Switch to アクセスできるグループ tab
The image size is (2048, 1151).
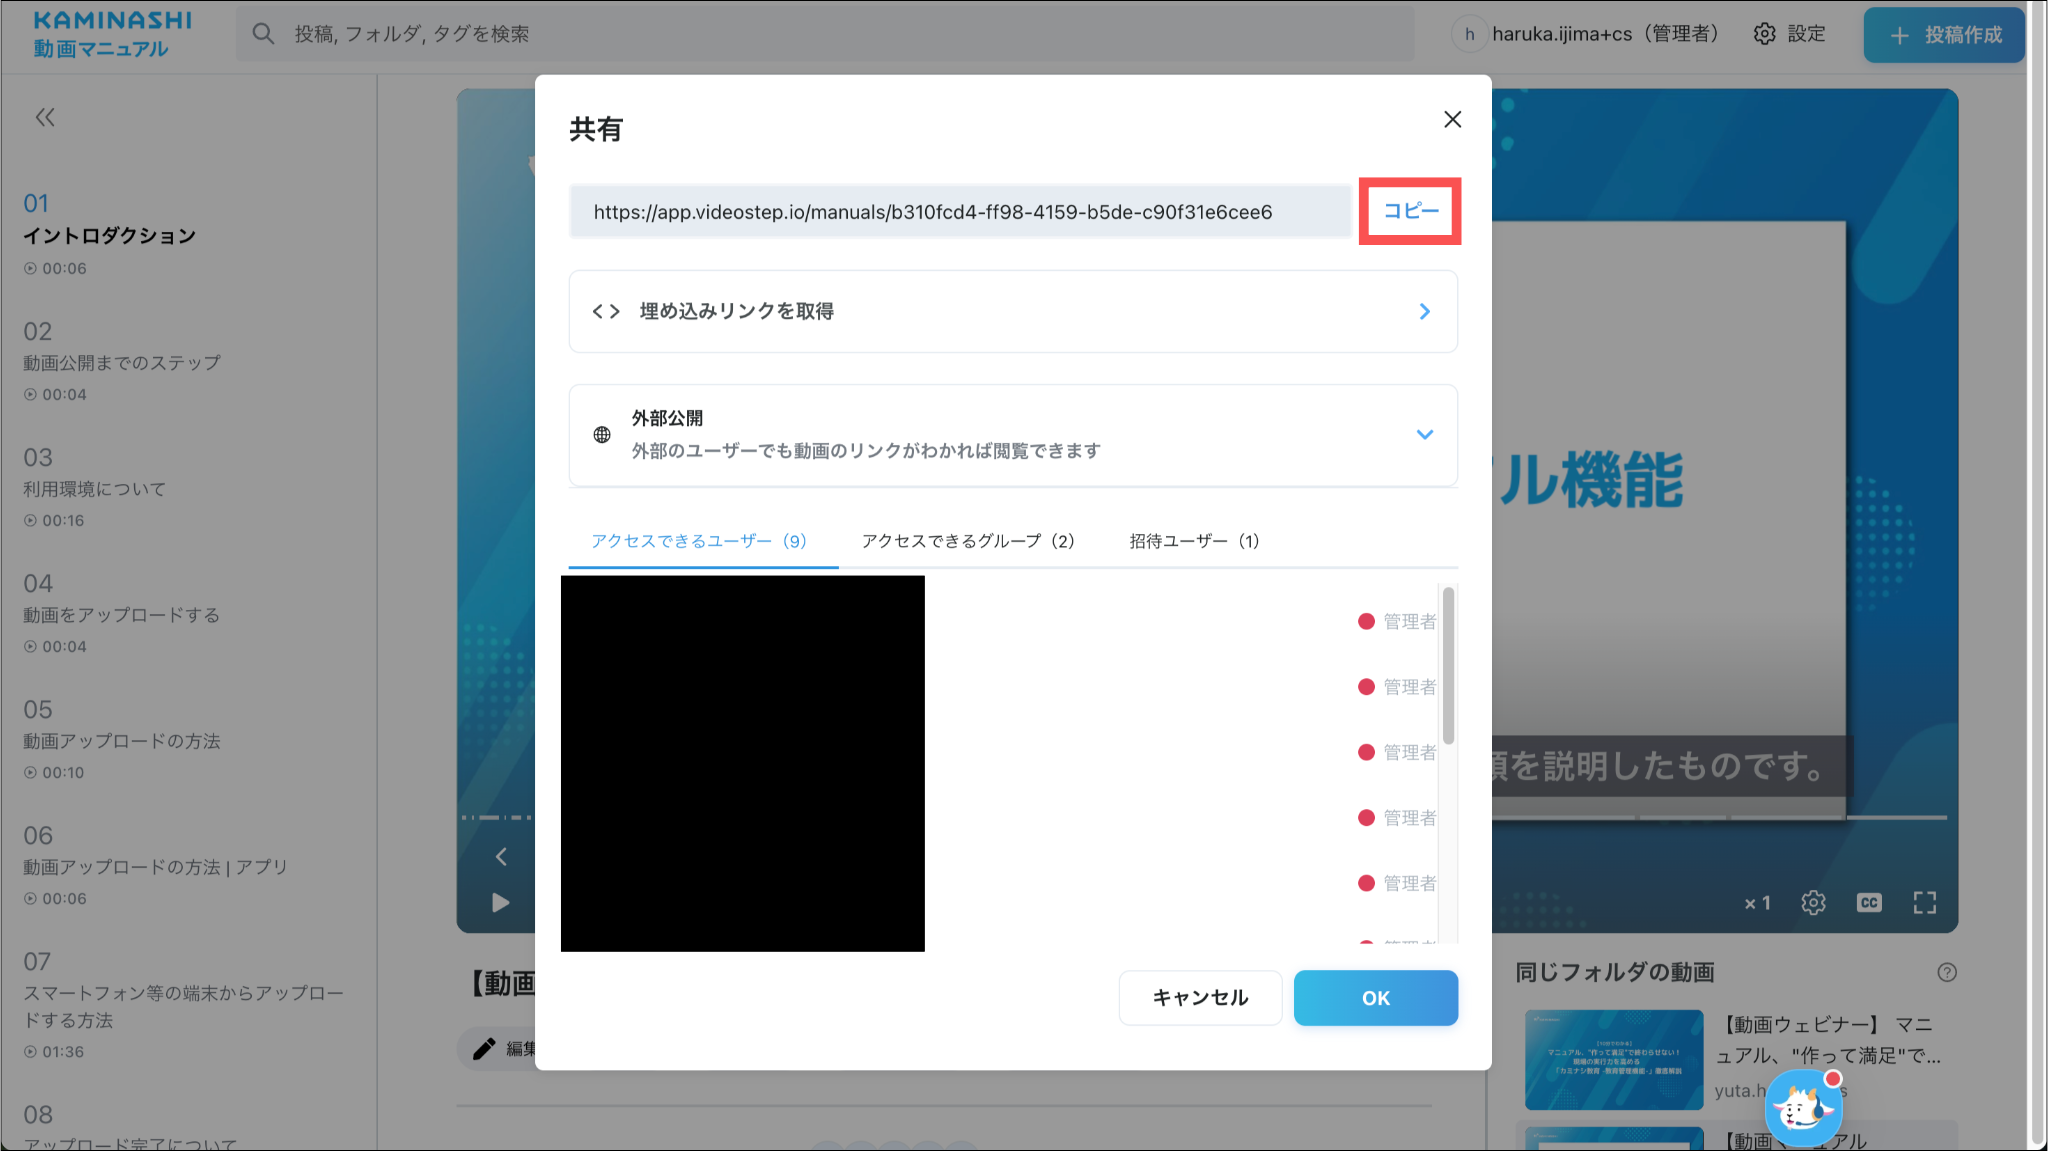pos(967,541)
